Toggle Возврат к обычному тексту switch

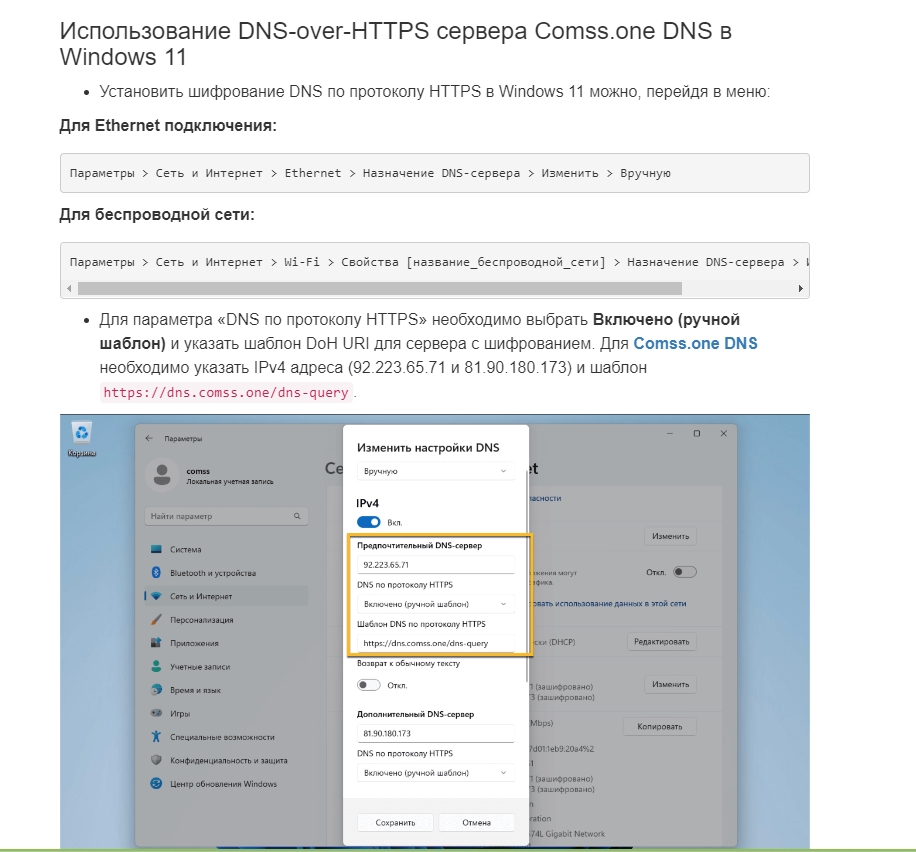click(x=369, y=685)
